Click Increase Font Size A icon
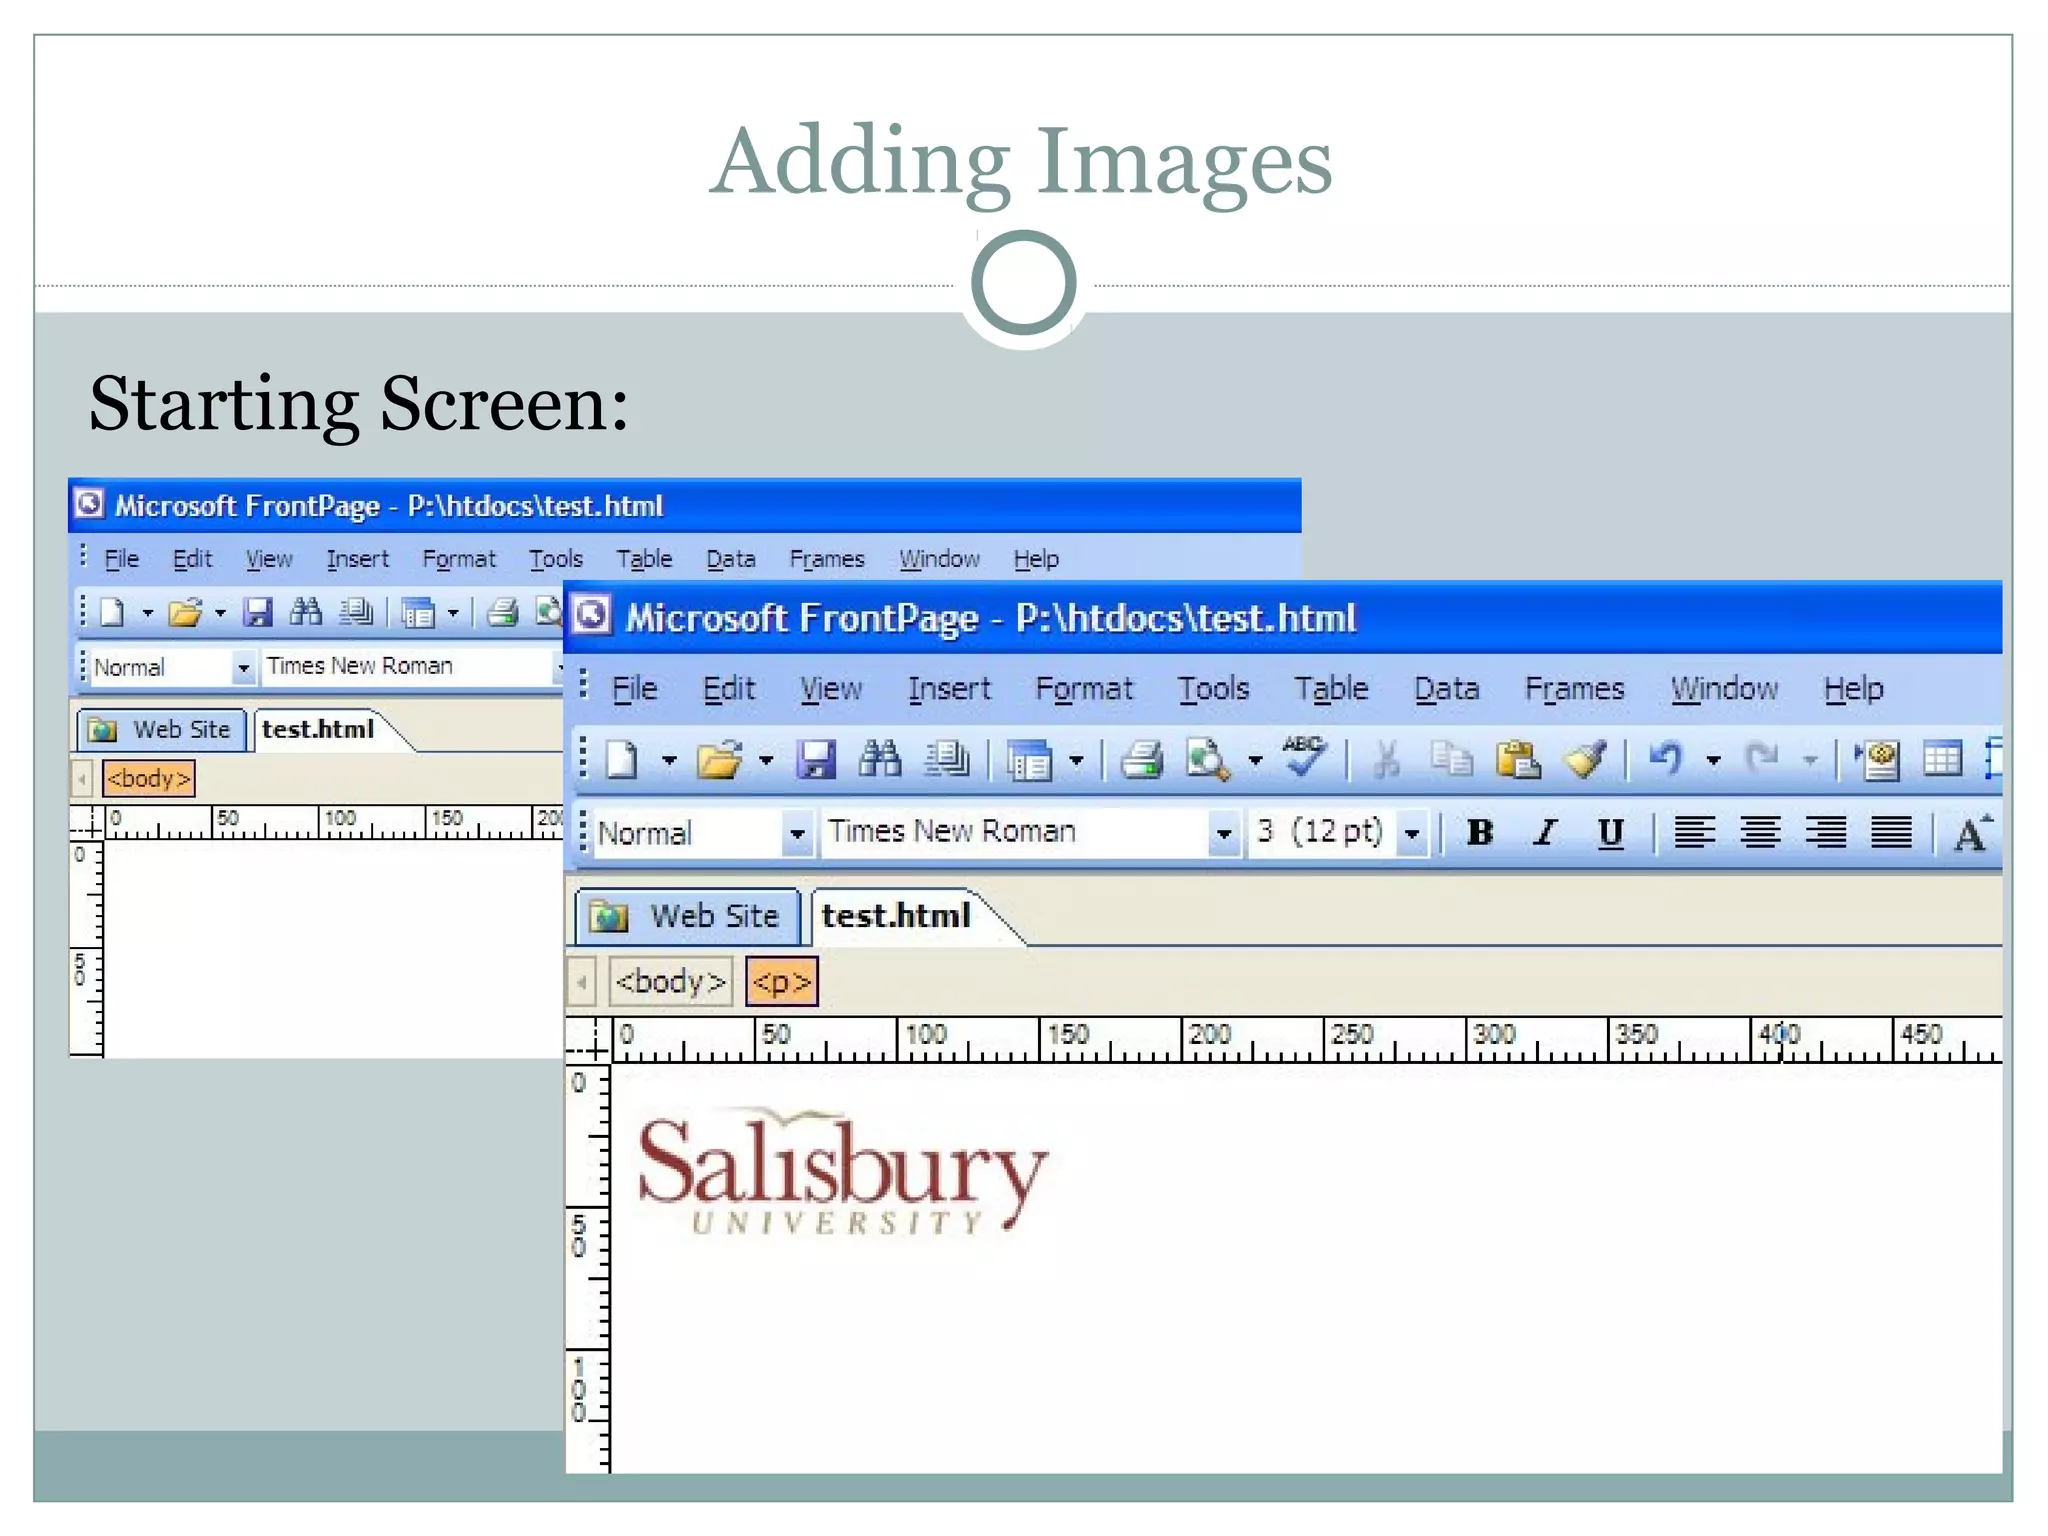The image size is (2048, 1536). tap(1972, 832)
